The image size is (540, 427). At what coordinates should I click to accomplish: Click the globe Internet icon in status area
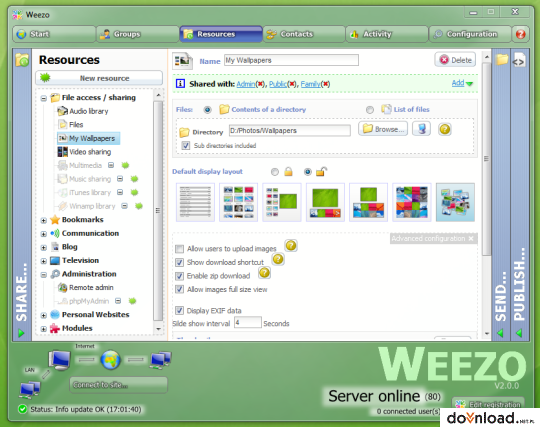111,360
